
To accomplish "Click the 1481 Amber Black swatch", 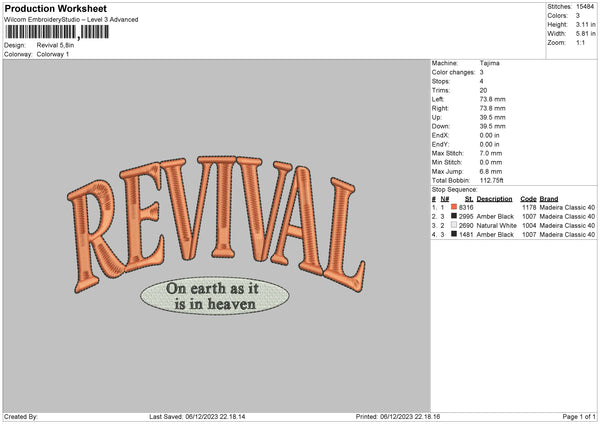I will [x=454, y=234].
